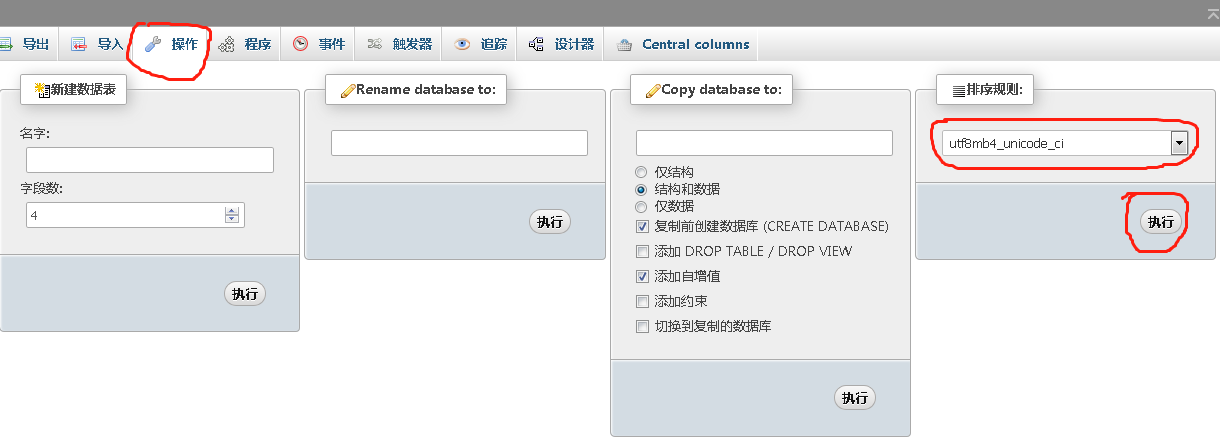Click the Events (事件) clock icon
The image size is (1220, 438).
[x=300, y=44]
